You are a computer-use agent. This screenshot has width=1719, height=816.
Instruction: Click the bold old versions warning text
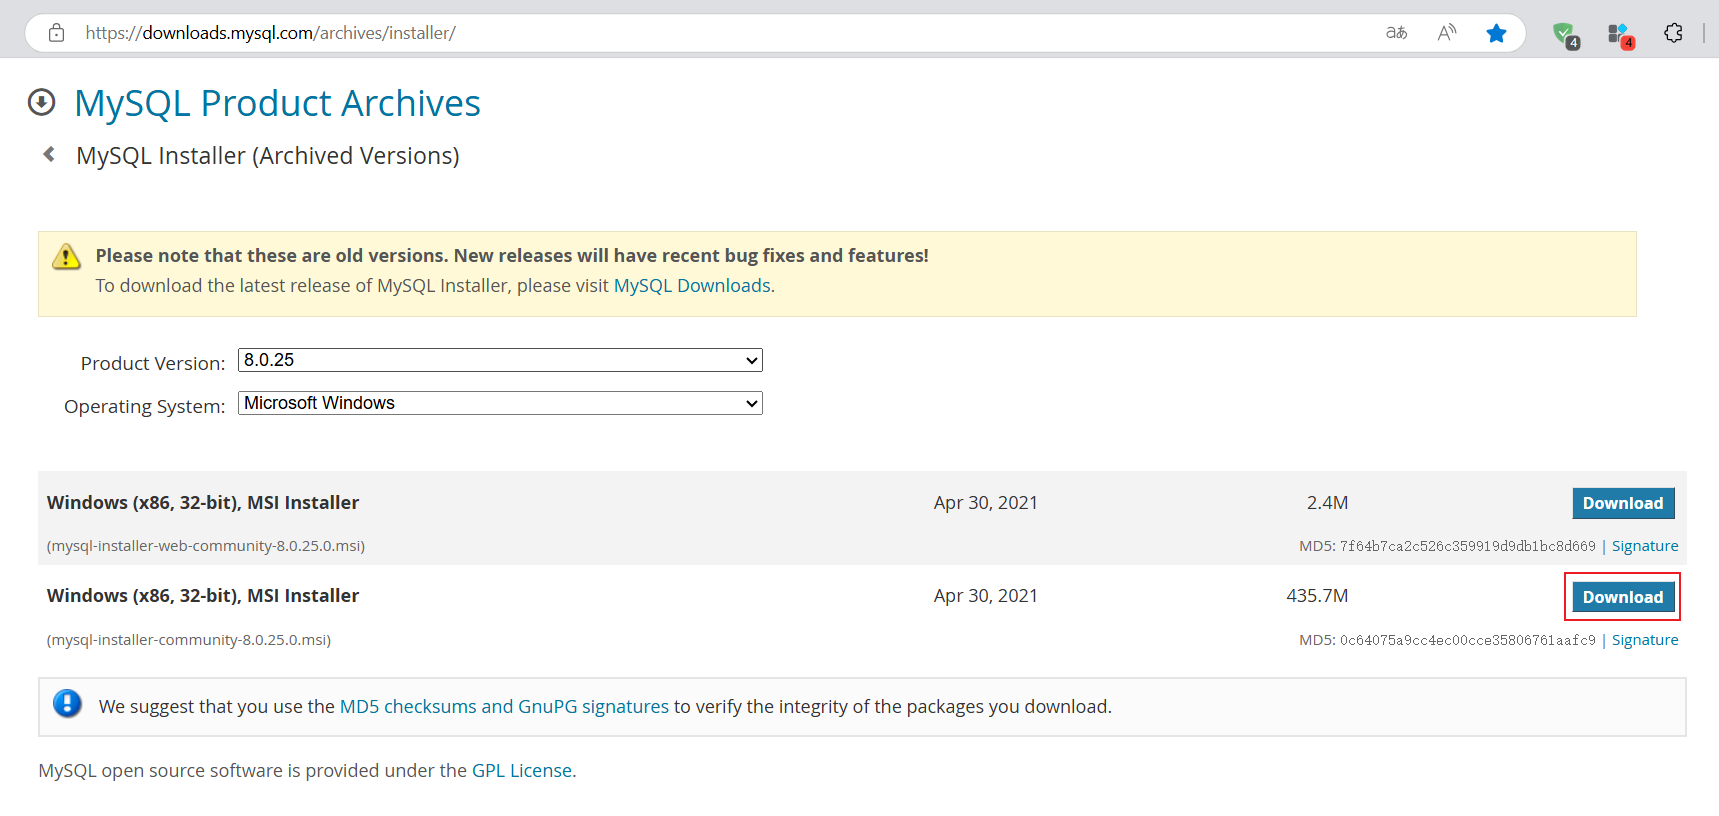(512, 256)
